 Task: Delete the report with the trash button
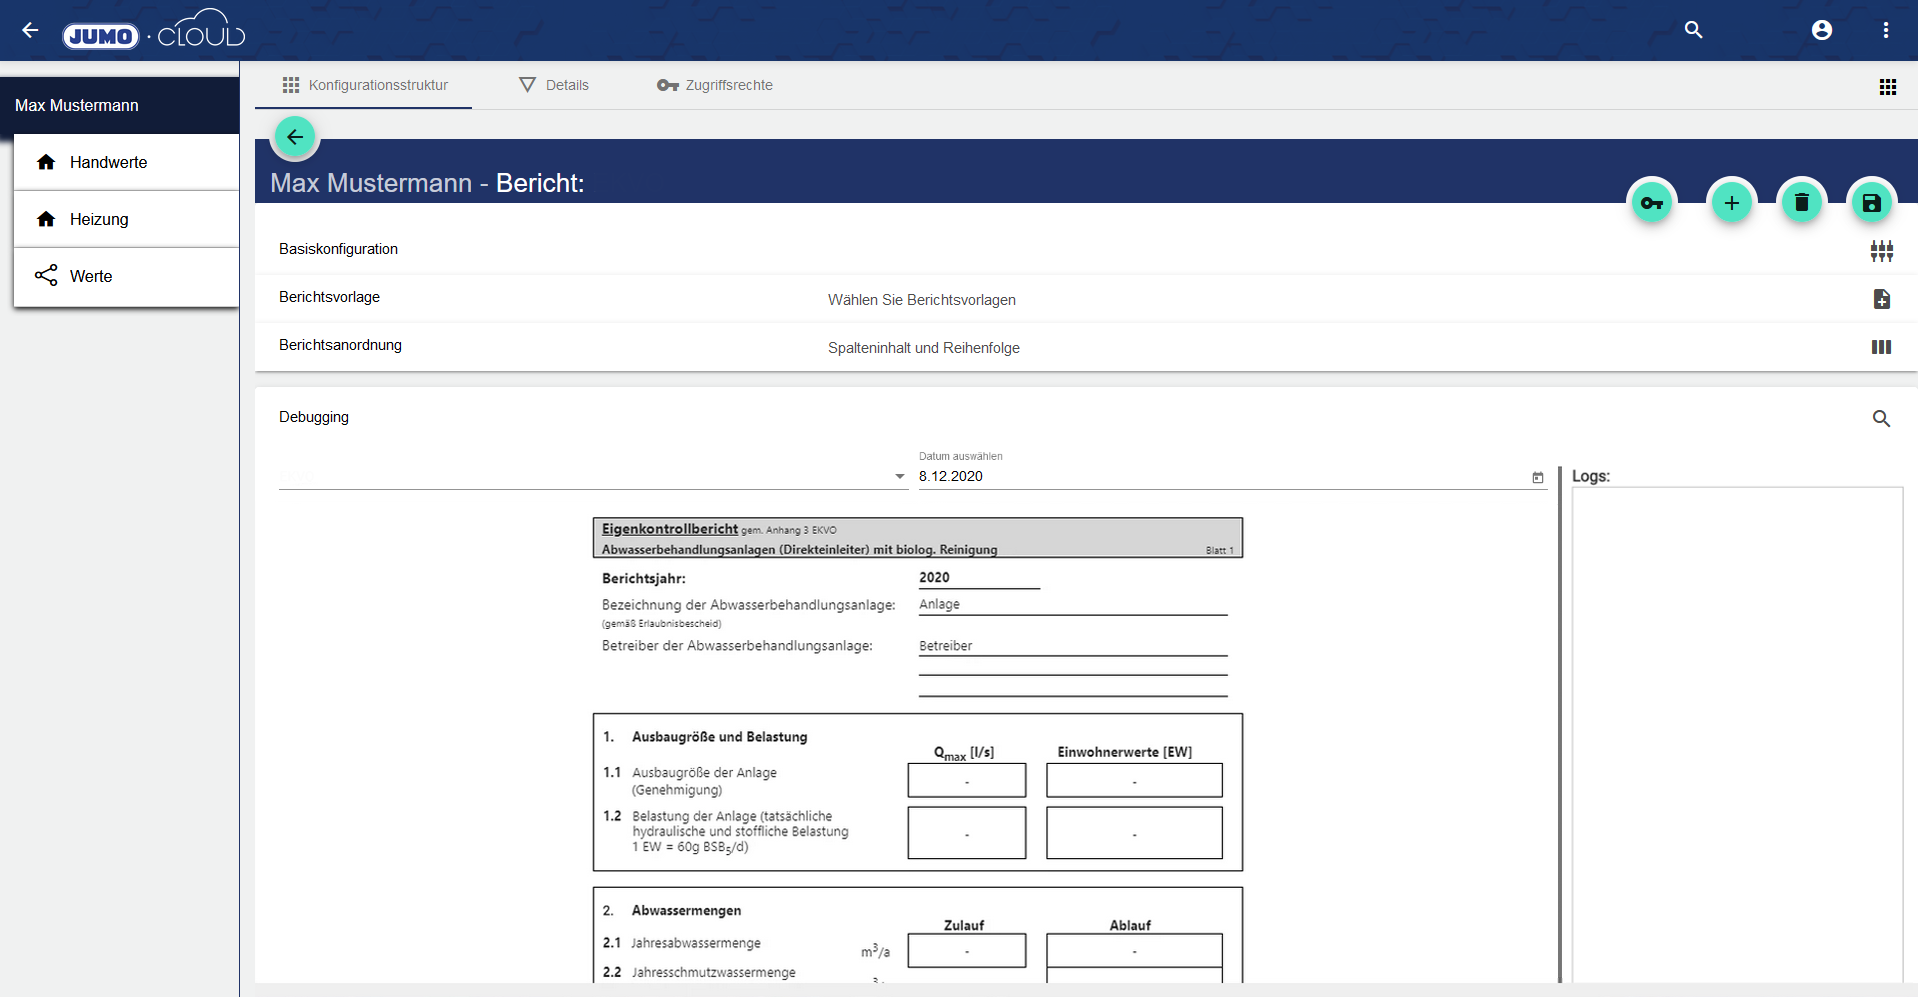coord(1801,204)
